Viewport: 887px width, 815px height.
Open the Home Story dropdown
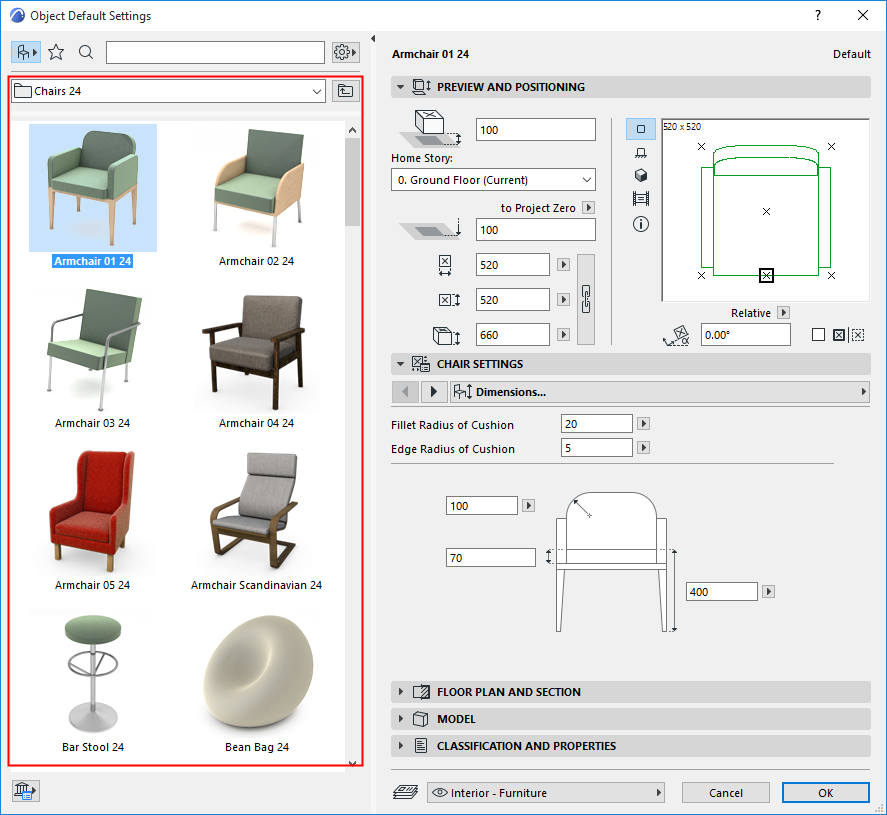tap(493, 180)
